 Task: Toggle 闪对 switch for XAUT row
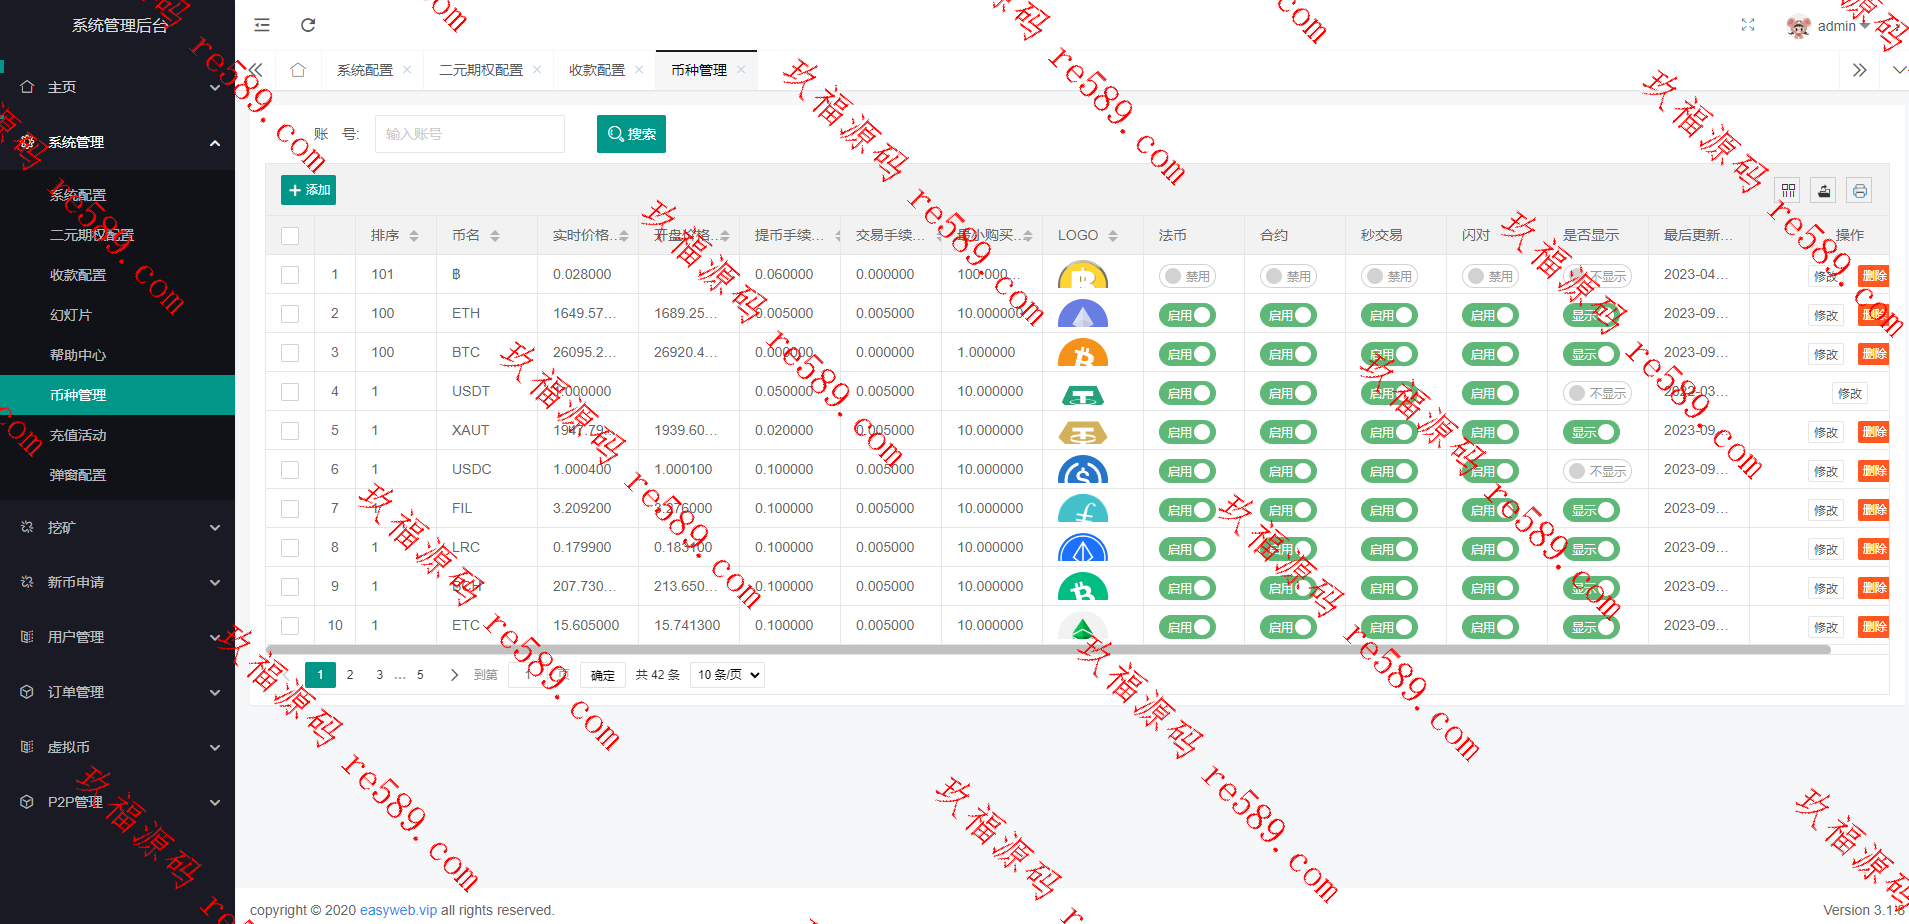click(x=1491, y=432)
